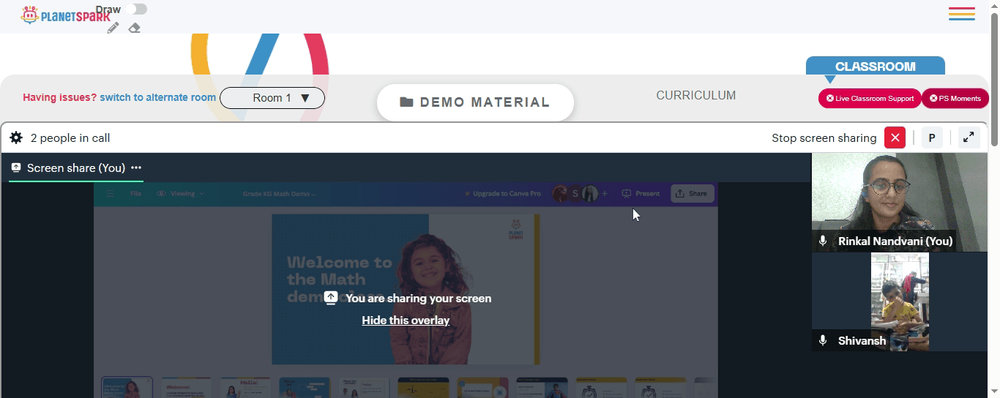Click the Live Classroom Support button

(870, 98)
